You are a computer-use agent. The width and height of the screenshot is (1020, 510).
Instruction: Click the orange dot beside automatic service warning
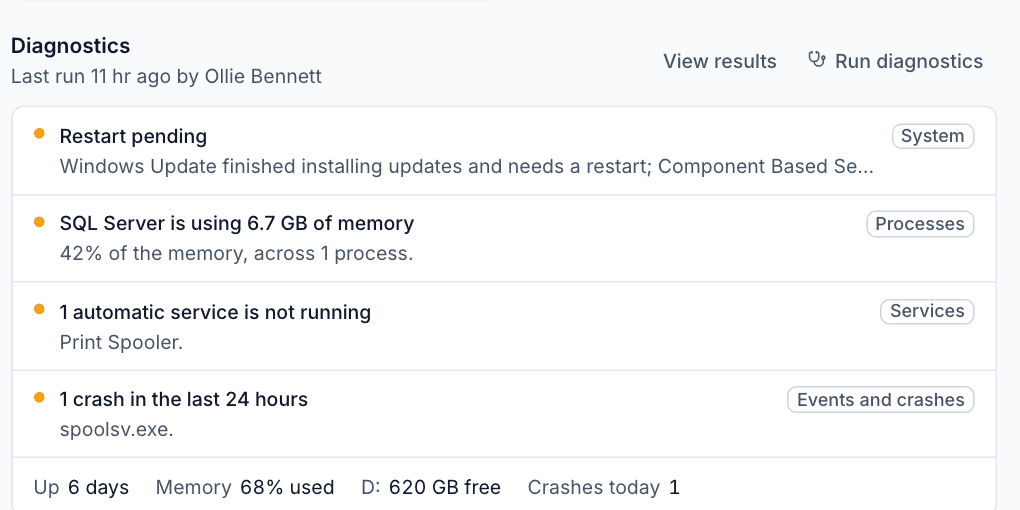click(39, 309)
